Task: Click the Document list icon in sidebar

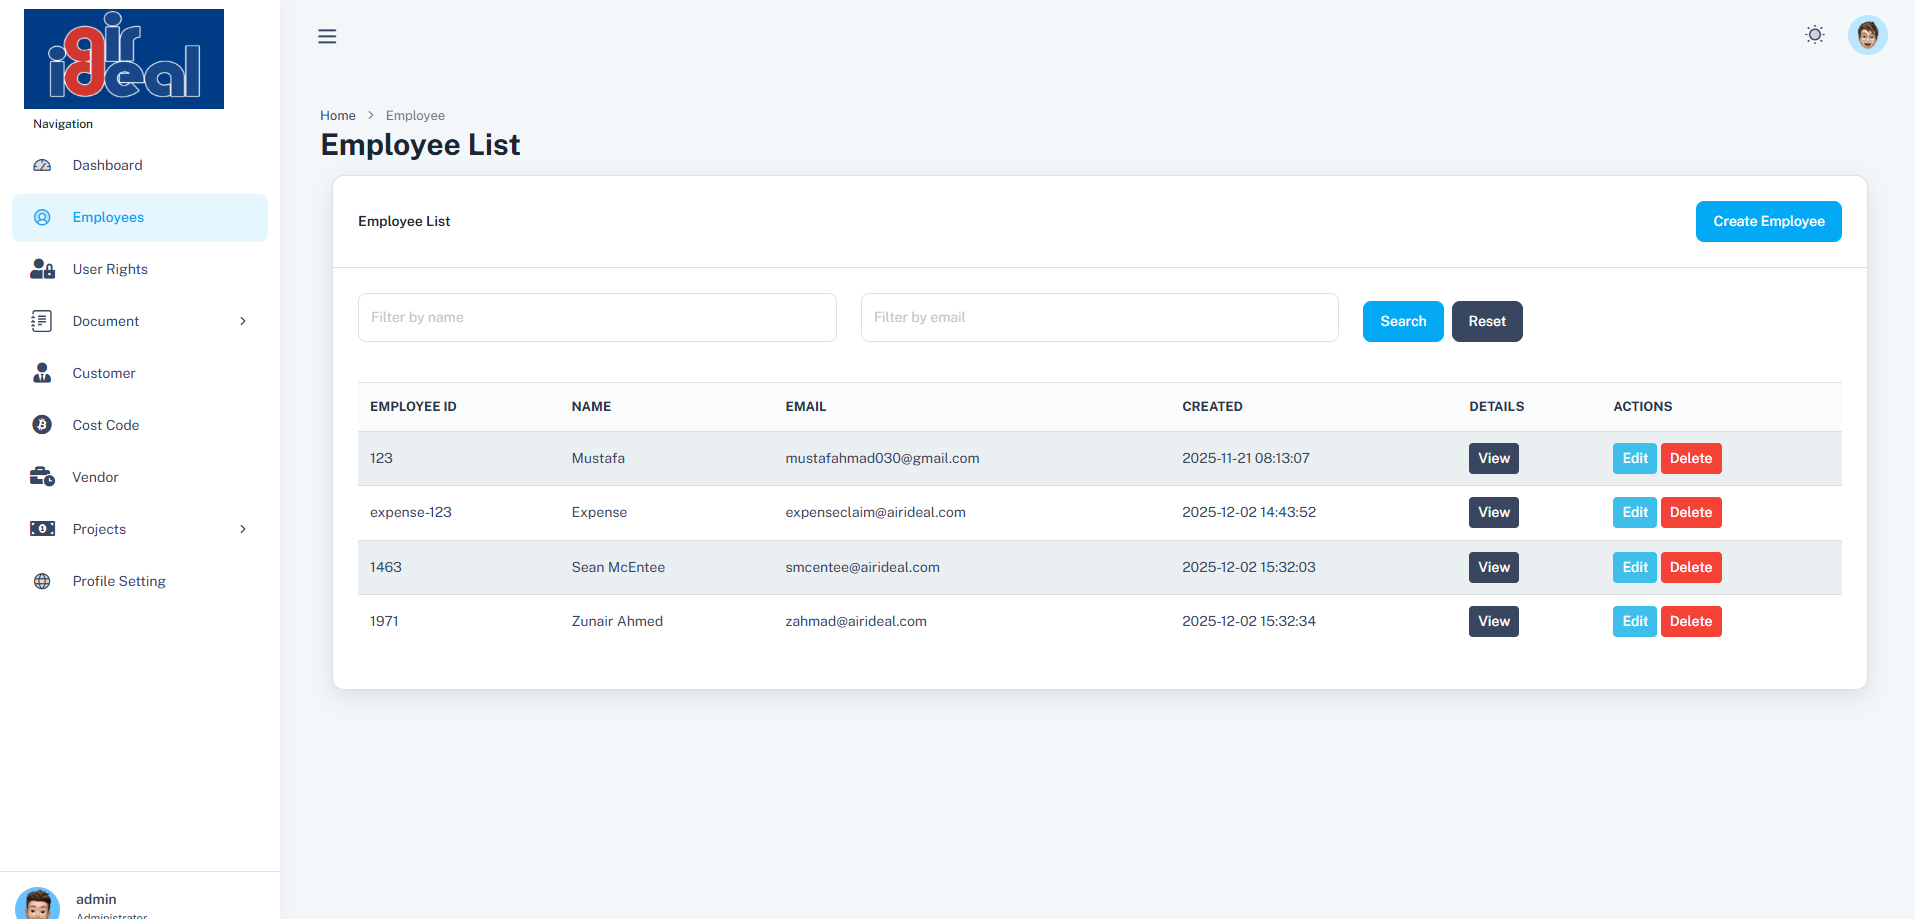Action: tap(42, 321)
